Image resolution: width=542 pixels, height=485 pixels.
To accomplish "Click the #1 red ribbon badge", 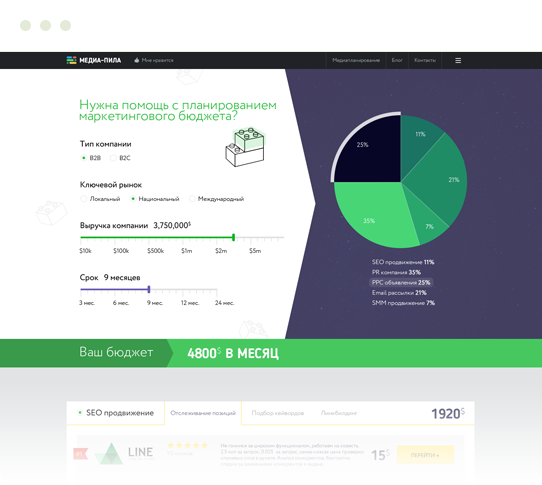I will click(x=80, y=454).
